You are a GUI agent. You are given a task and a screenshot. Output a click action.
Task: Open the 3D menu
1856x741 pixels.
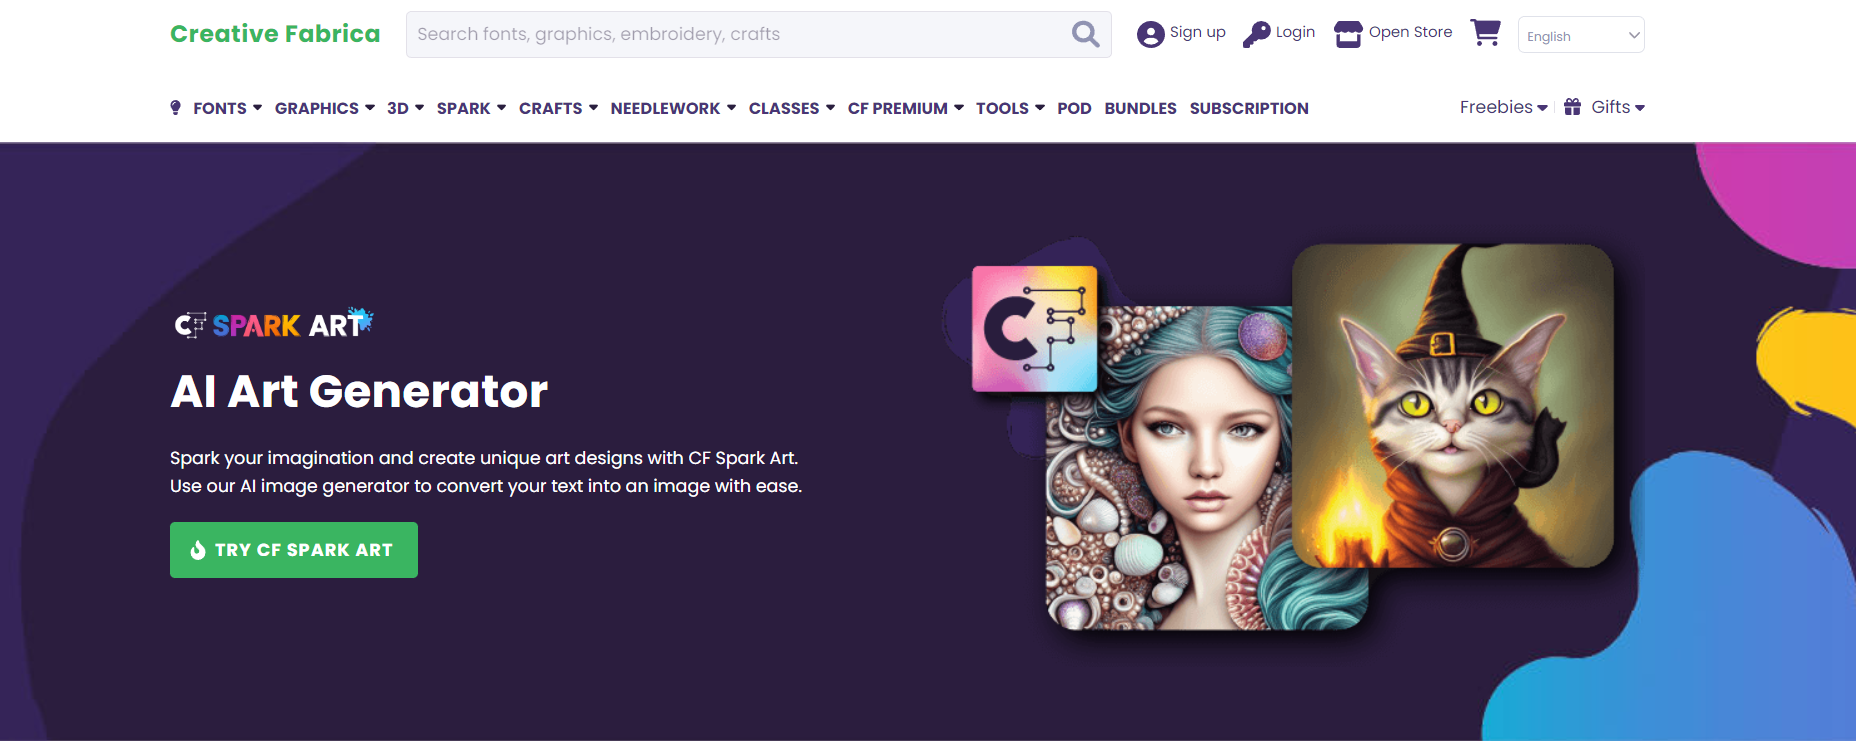(x=398, y=108)
